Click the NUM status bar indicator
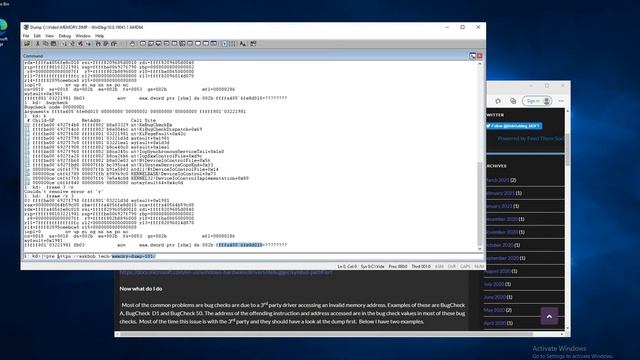Image resolution: width=640 pixels, height=360 pixels. pos(479,267)
